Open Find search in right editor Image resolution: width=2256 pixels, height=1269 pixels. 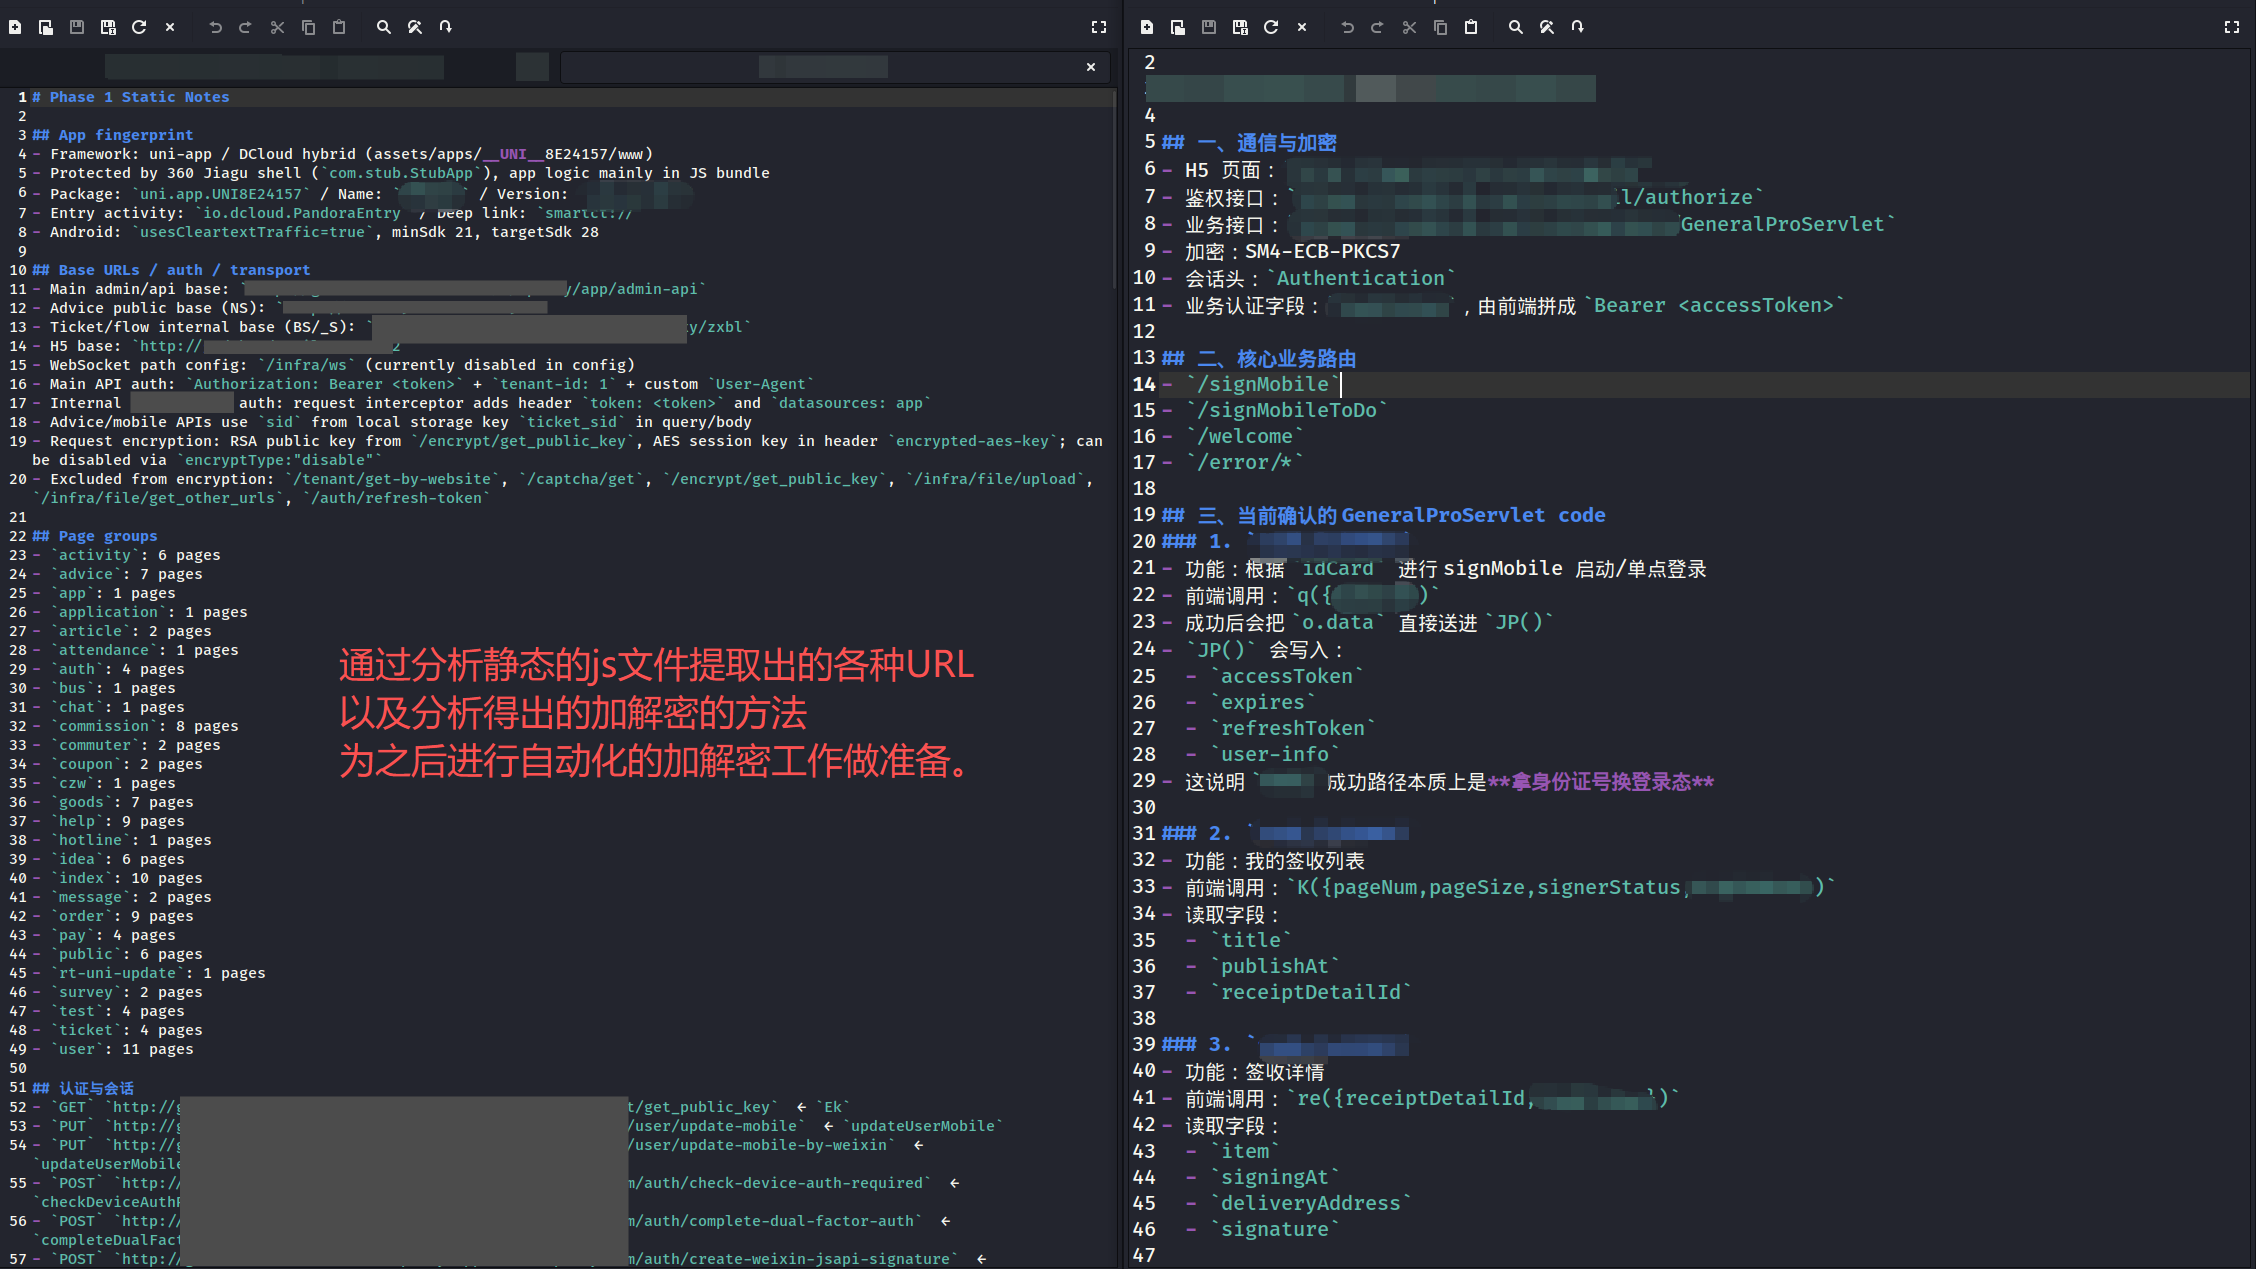[1515, 27]
